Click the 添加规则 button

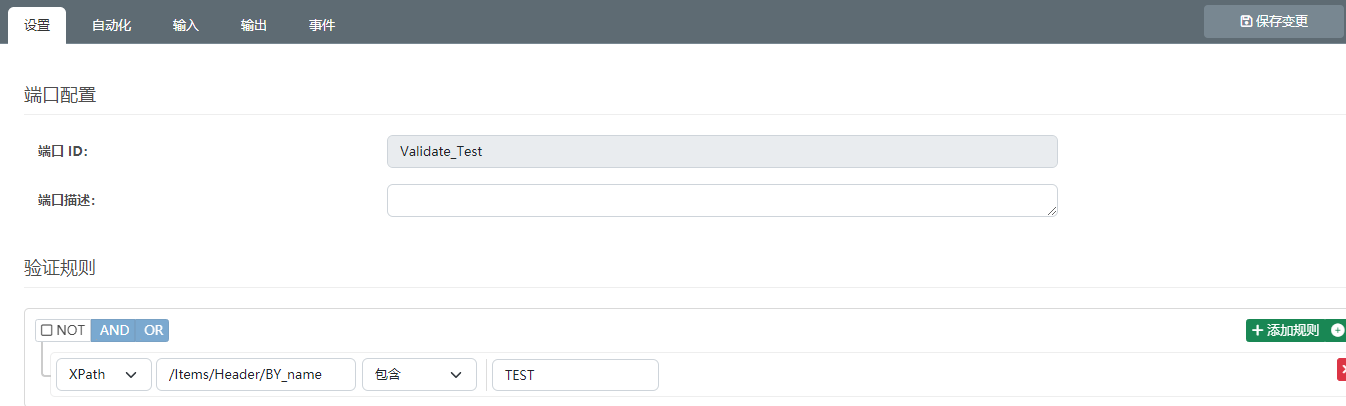click(1286, 330)
